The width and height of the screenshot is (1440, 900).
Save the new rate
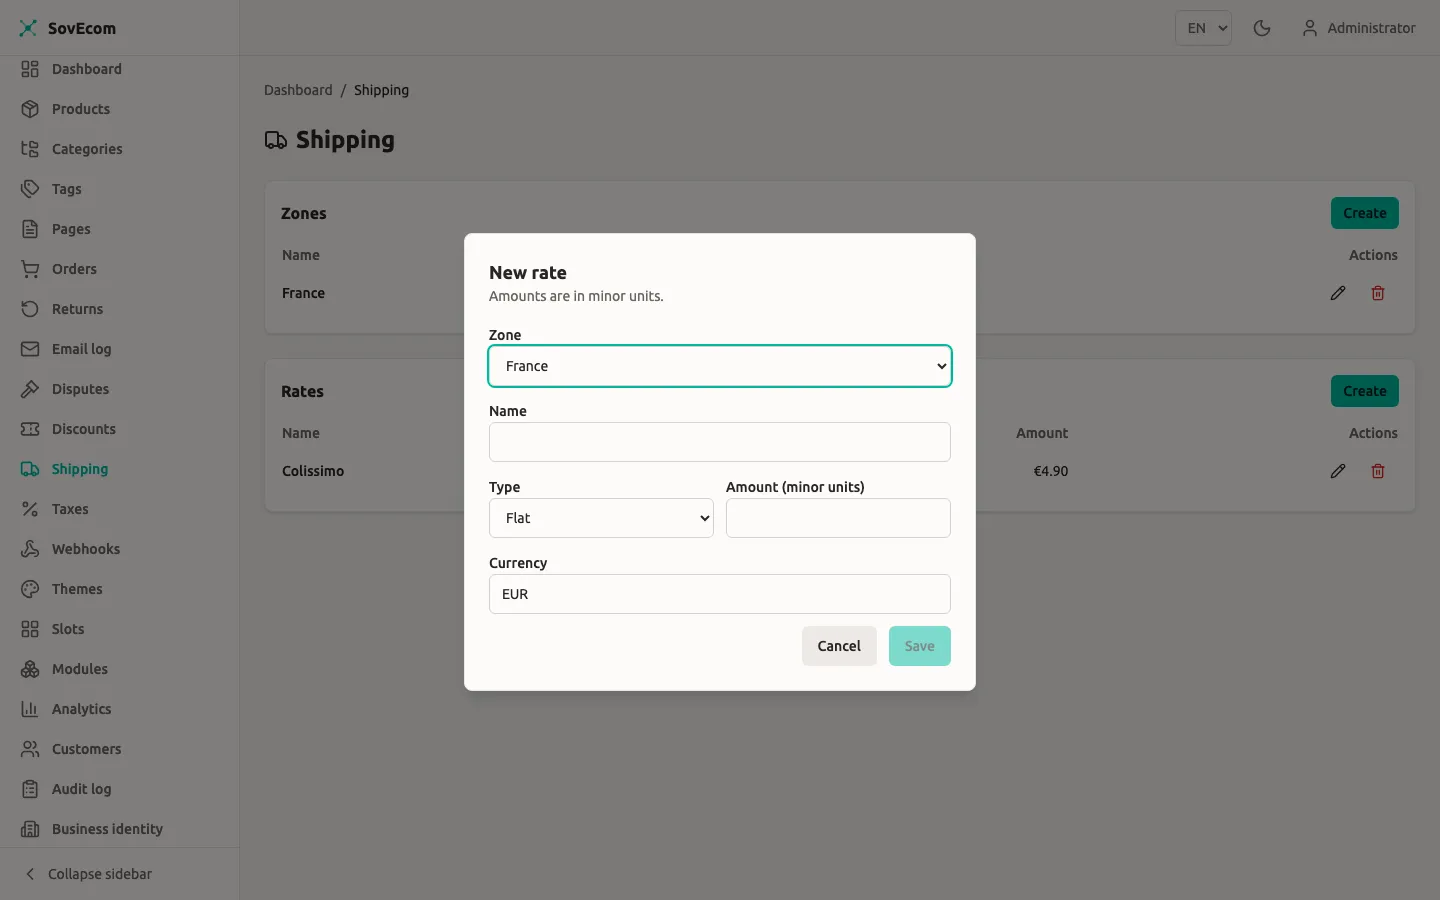pos(920,646)
